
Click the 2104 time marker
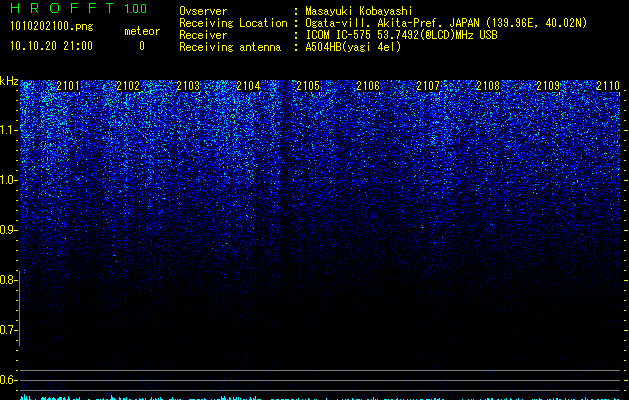[248, 86]
